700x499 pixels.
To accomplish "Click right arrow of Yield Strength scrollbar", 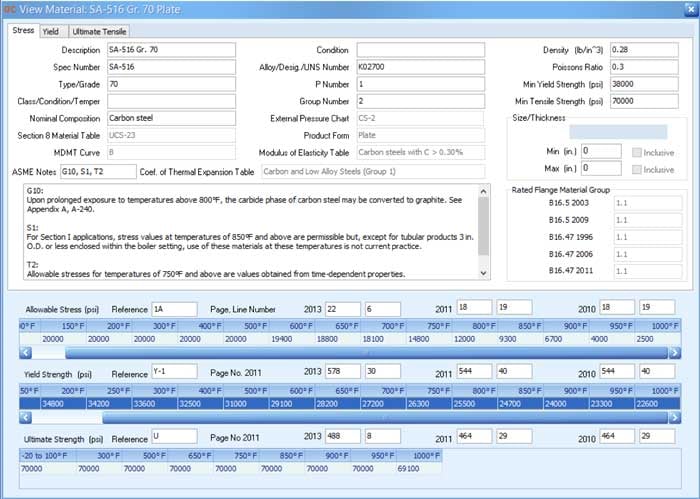I will pyautogui.click(x=674, y=416).
